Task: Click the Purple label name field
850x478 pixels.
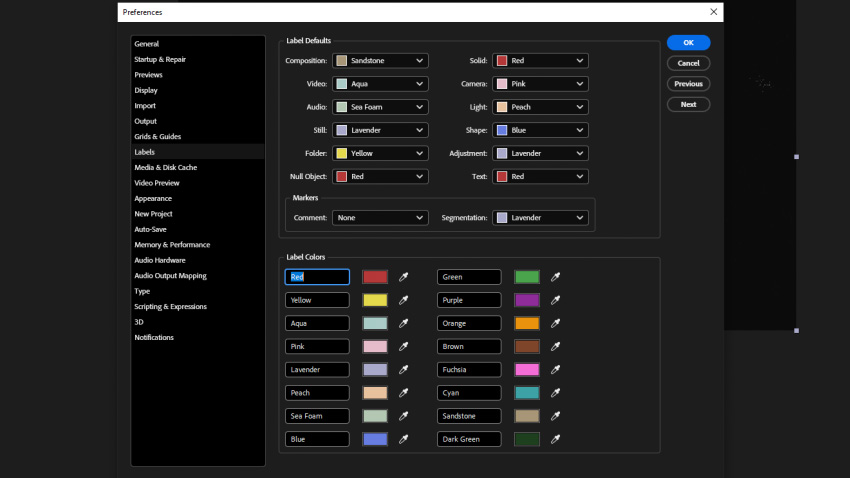Action: [469, 300]
